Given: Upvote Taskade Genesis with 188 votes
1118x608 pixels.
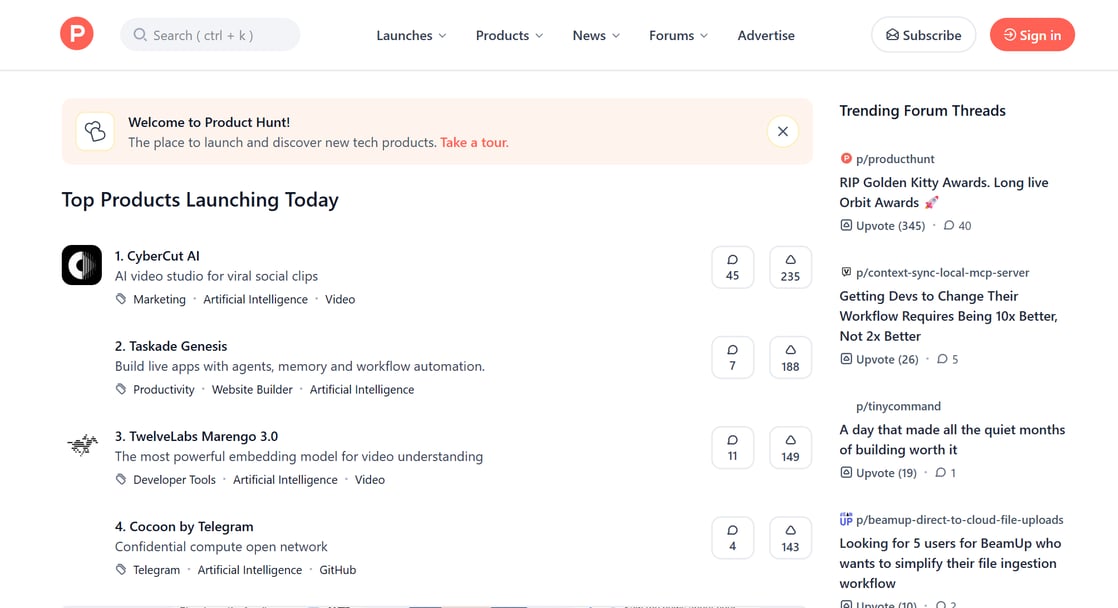Looking at the screenshot, I should (790, 357).
